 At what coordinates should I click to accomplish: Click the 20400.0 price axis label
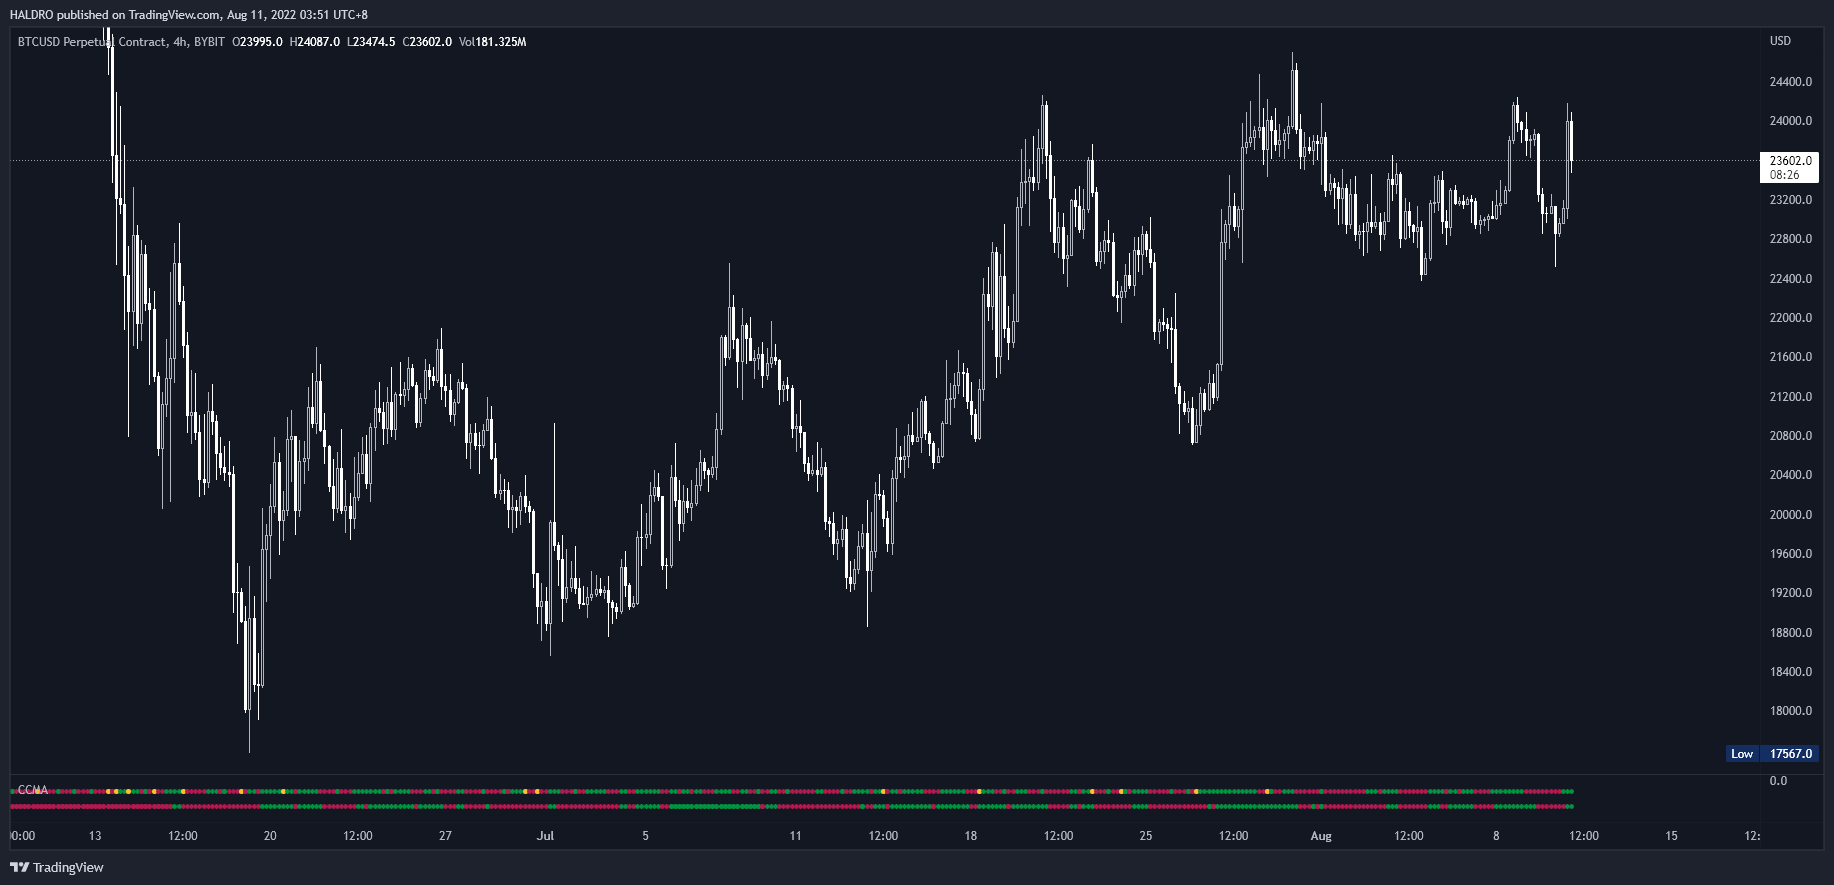pos(1790,475)
